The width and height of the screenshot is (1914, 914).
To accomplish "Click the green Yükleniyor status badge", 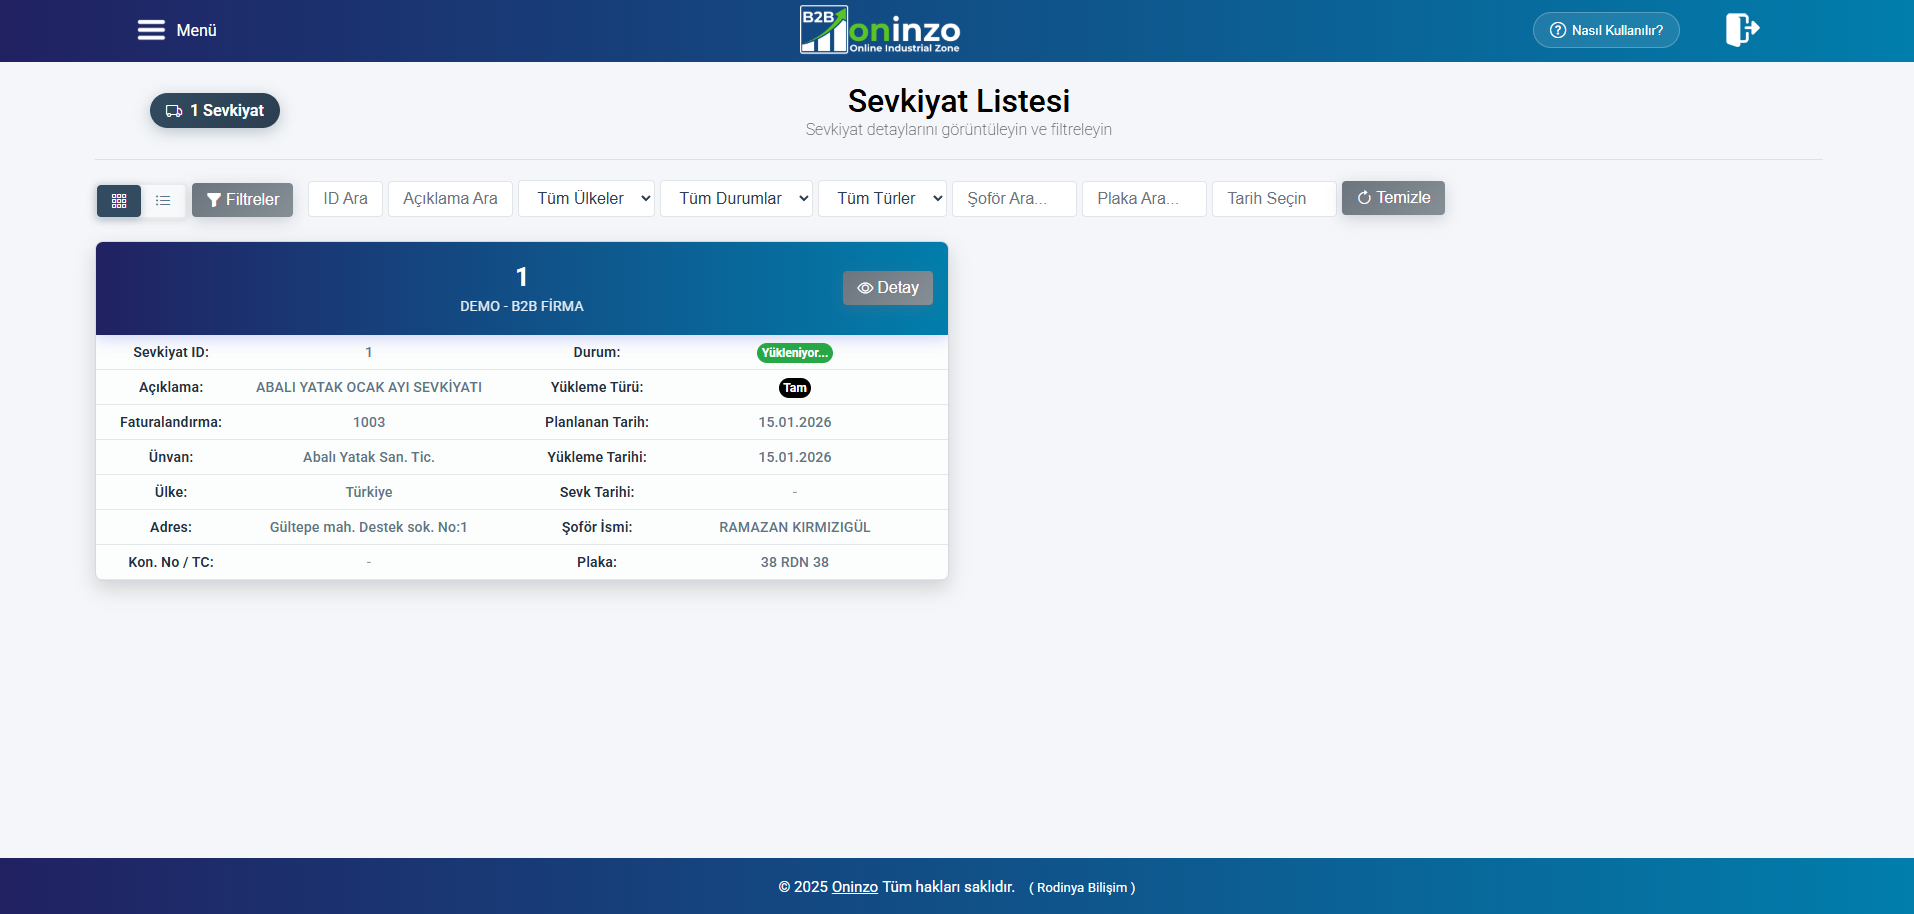I will [794, 353].
